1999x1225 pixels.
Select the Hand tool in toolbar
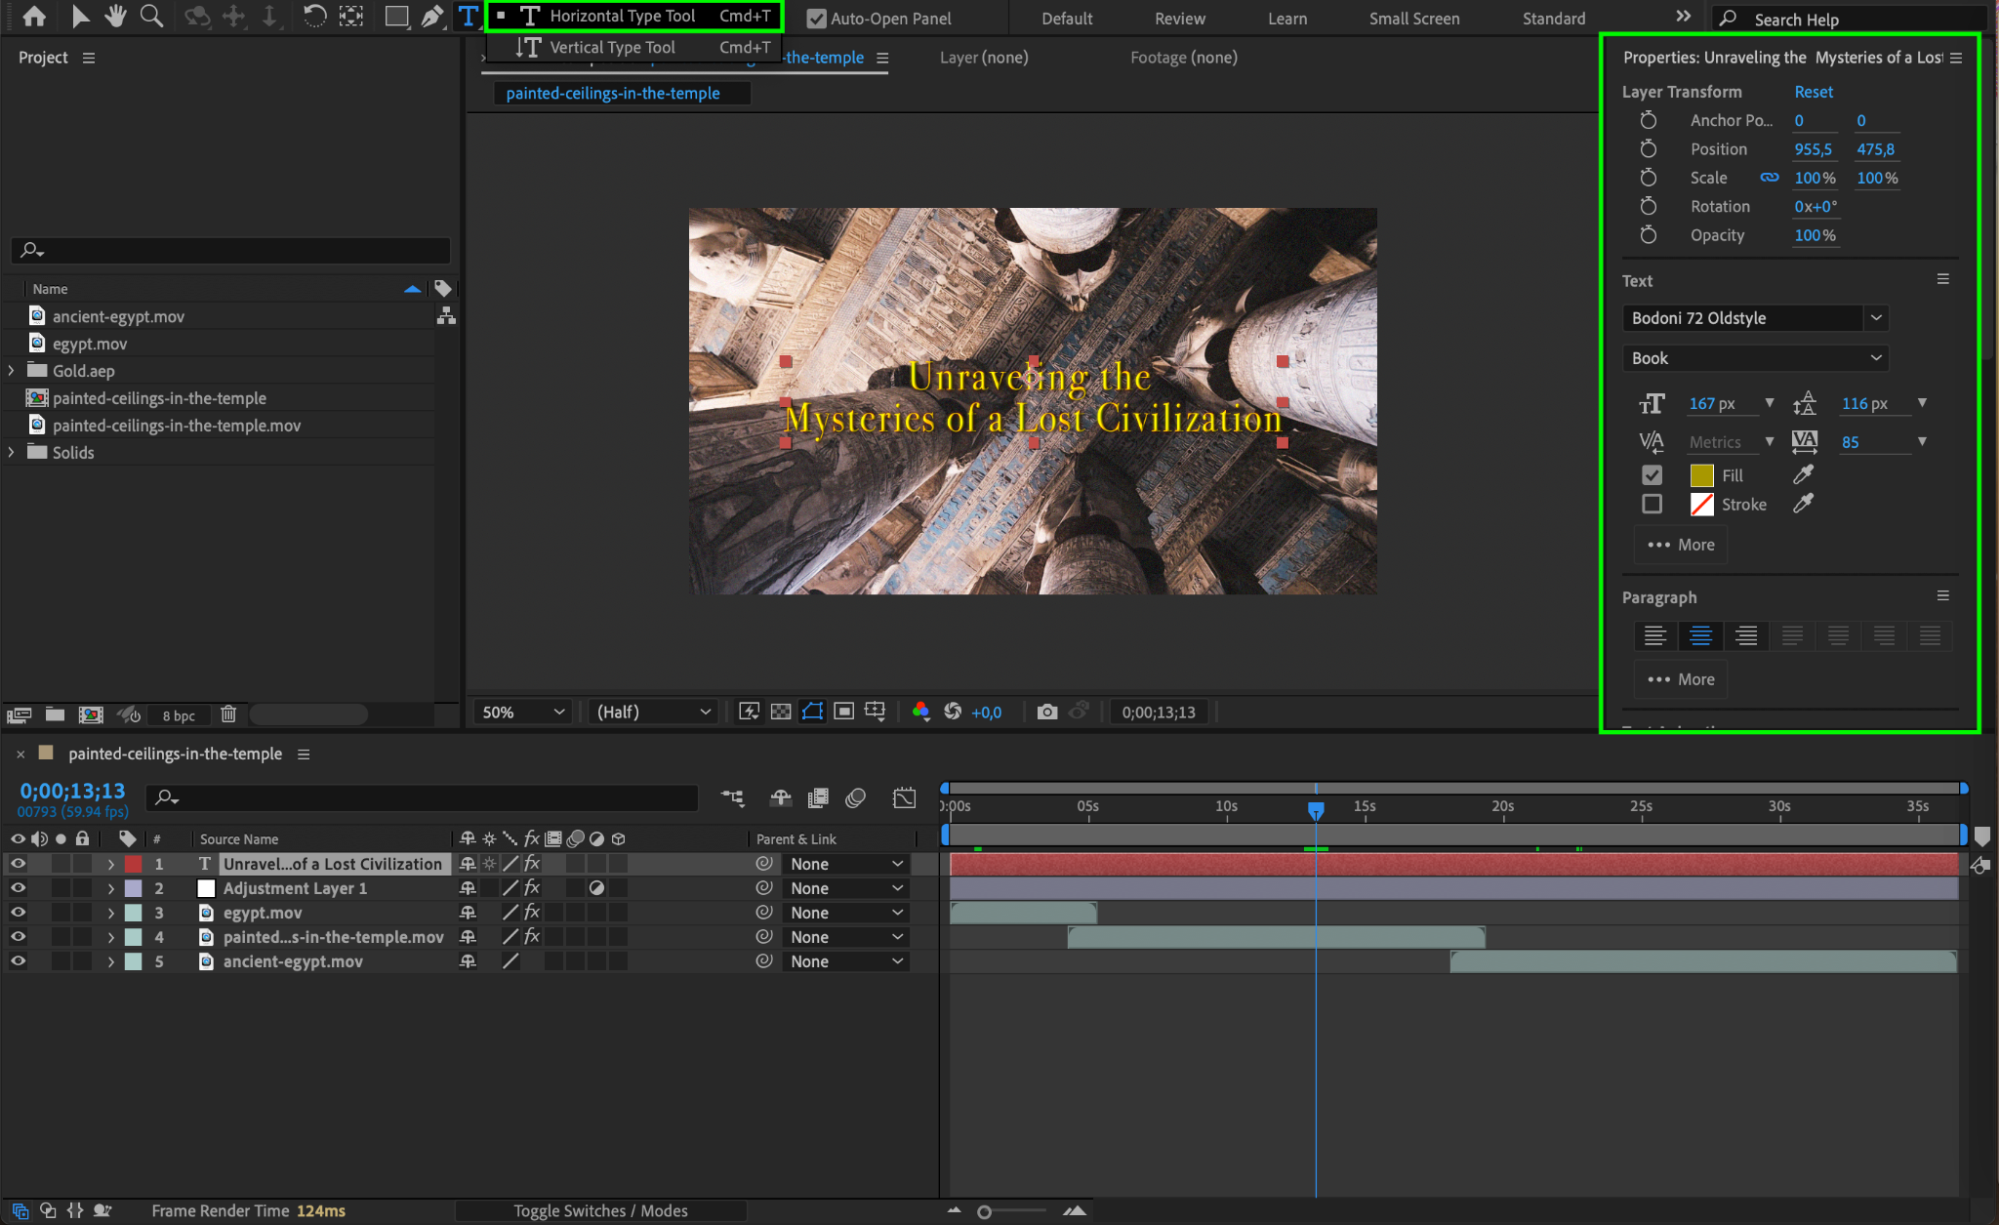coord(116,16)
